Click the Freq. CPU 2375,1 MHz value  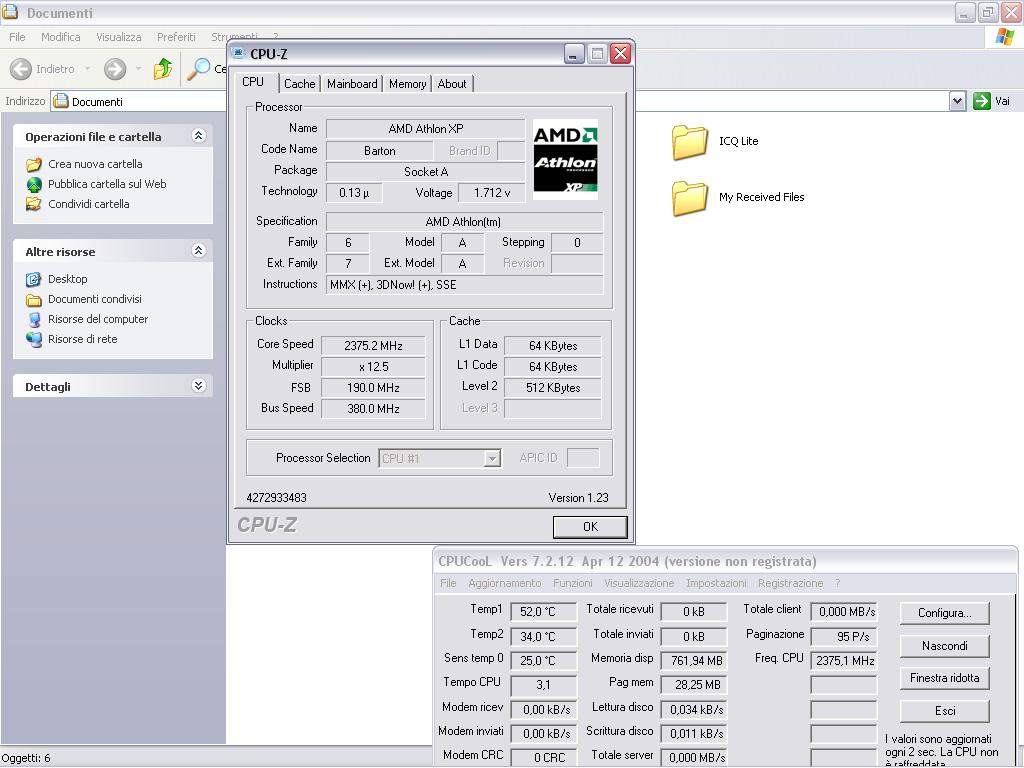pos(844,660)
